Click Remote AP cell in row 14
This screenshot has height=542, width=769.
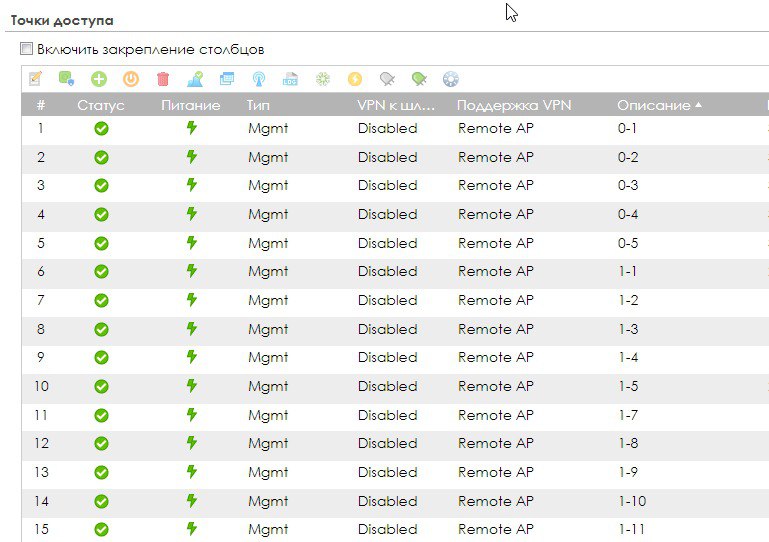496,501
